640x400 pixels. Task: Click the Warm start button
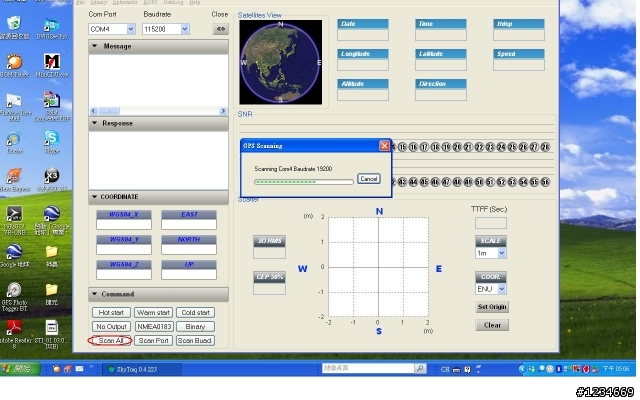click(x=153, y=313)
